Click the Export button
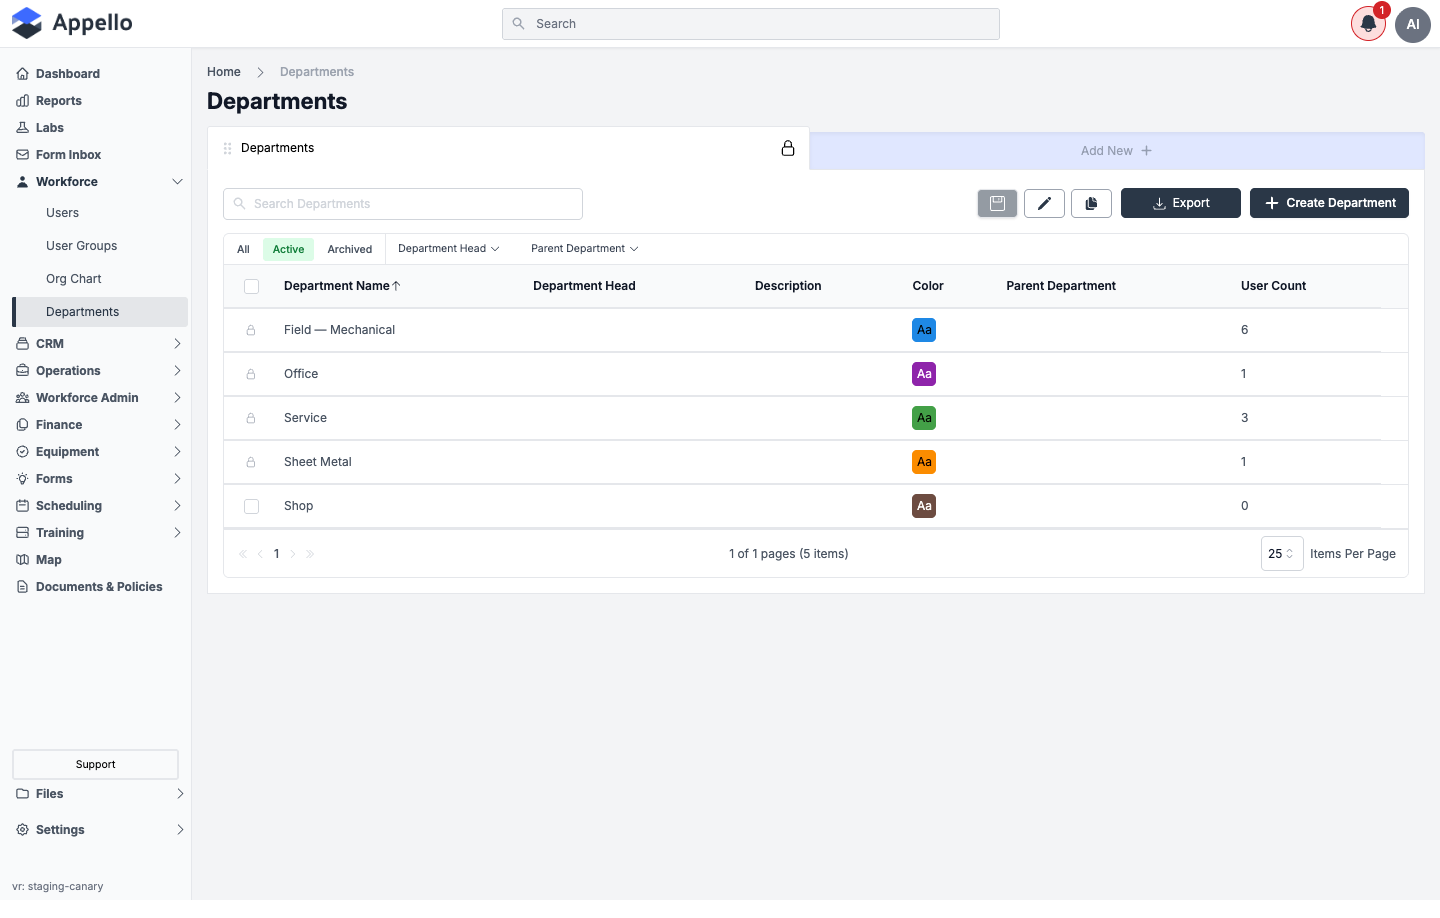1440x918 pixels. coord(1181,203)
